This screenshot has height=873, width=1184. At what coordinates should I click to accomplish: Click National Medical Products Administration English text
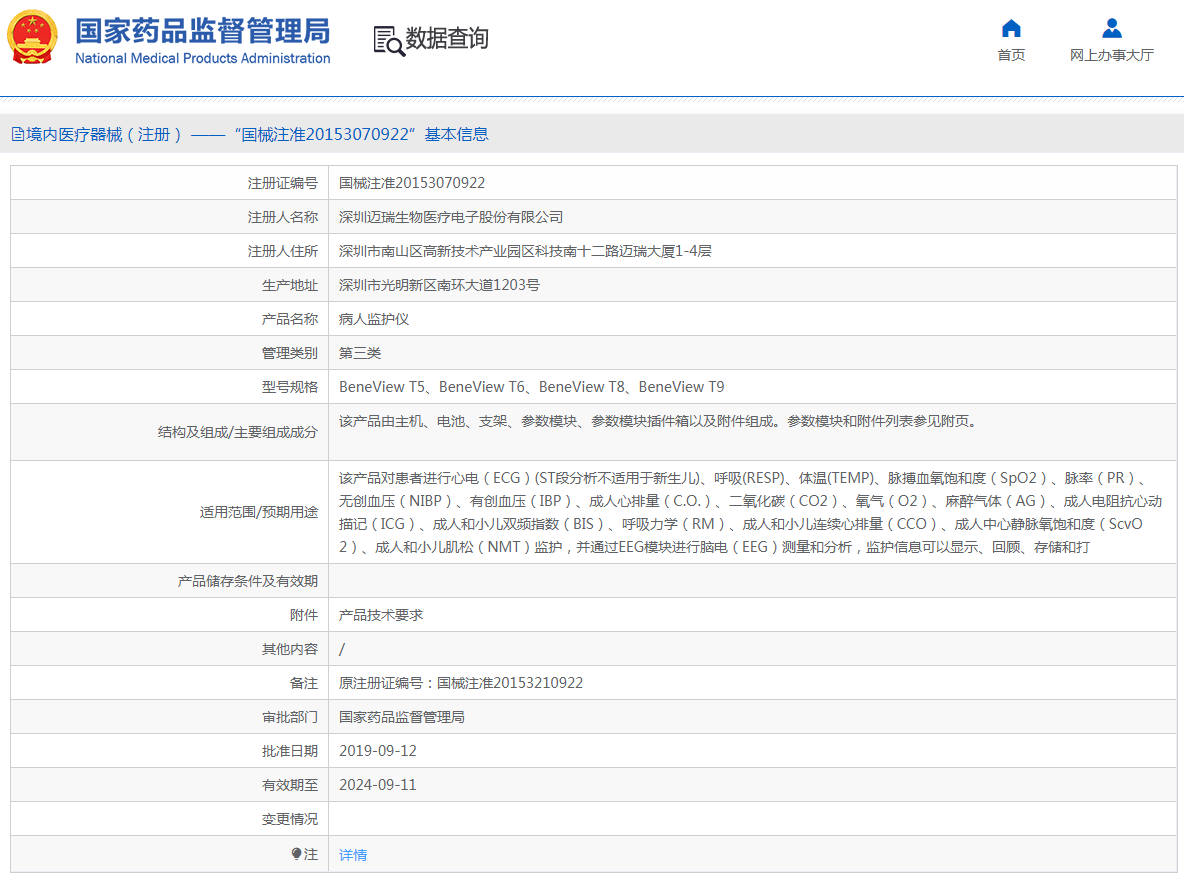[202, 58]
